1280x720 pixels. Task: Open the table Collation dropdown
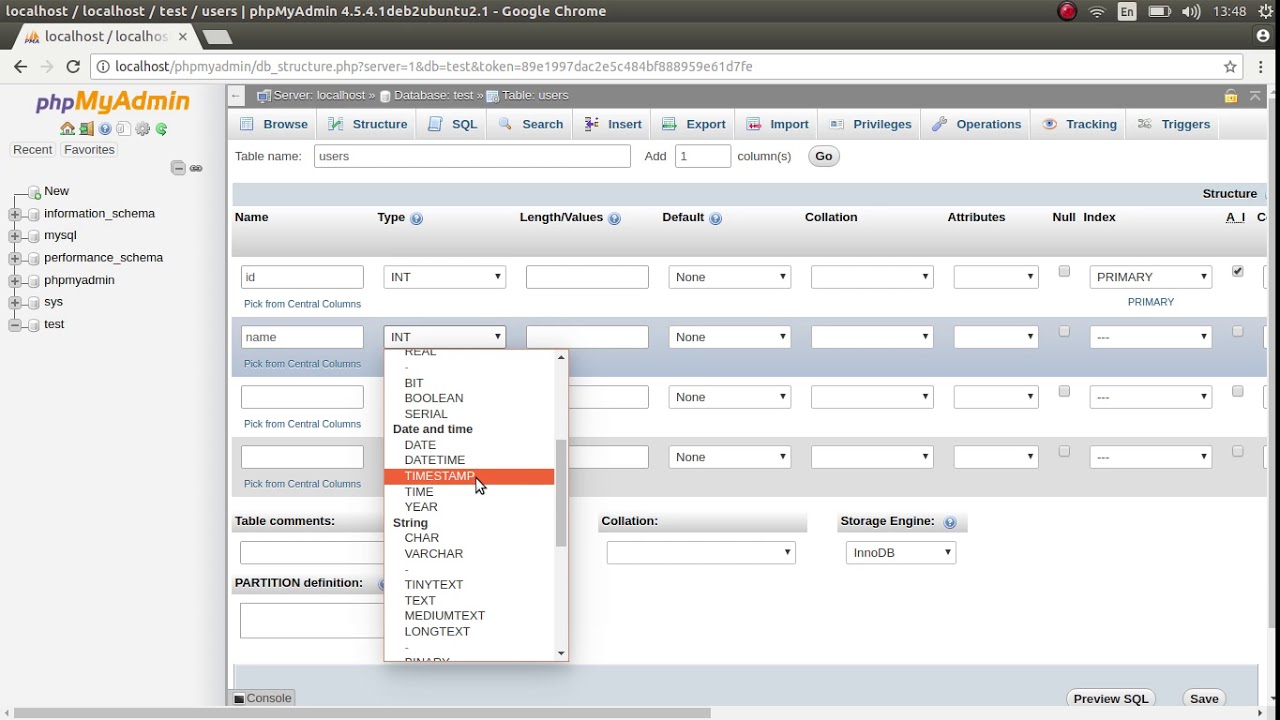701,553
